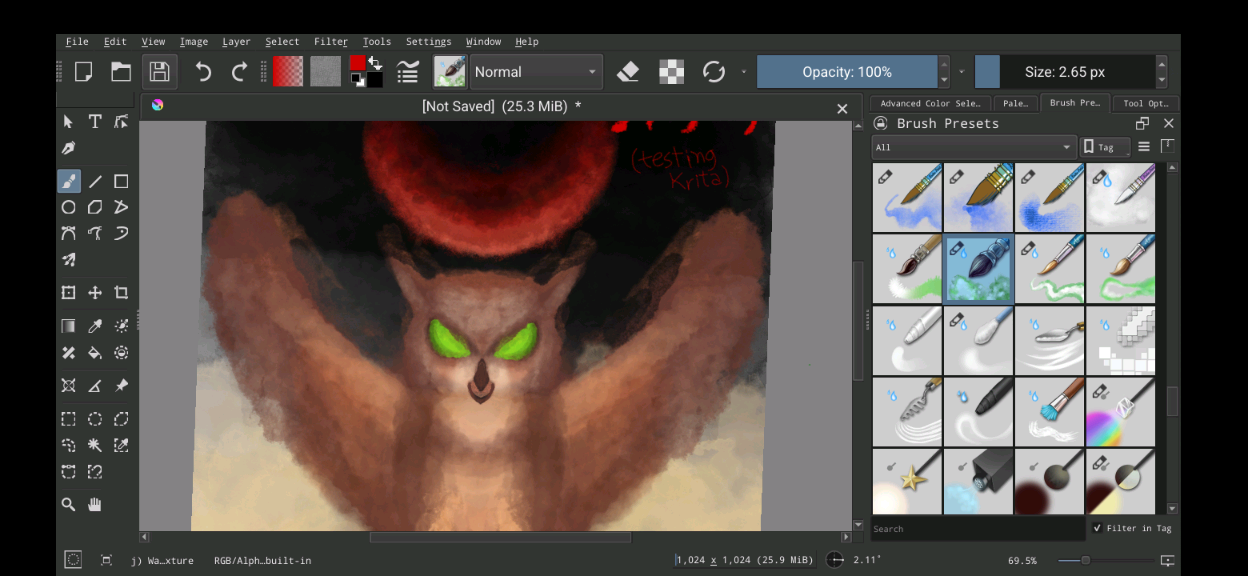Viewport: 1248px width, 576px height.
Task: Select the Freehand Brush tool
Action: pos(69,181)
